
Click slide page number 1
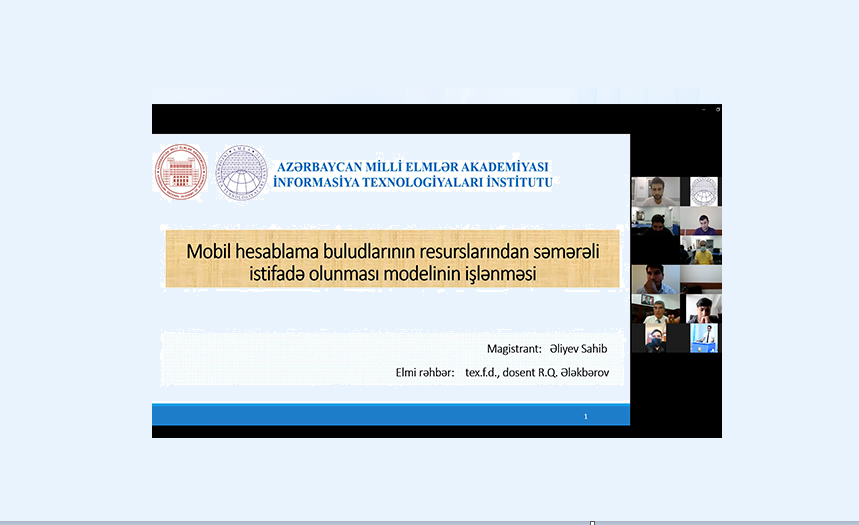pyautogui.click(x=586, y=416)
